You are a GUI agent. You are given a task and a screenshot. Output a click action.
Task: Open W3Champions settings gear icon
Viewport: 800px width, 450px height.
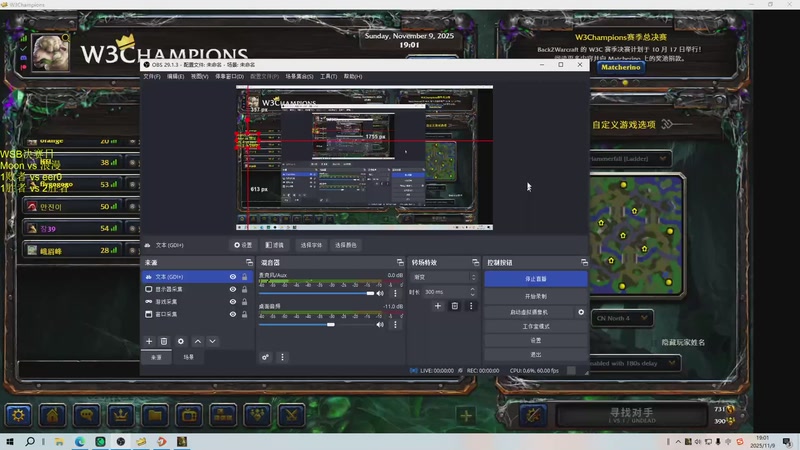tap(18, 415)
